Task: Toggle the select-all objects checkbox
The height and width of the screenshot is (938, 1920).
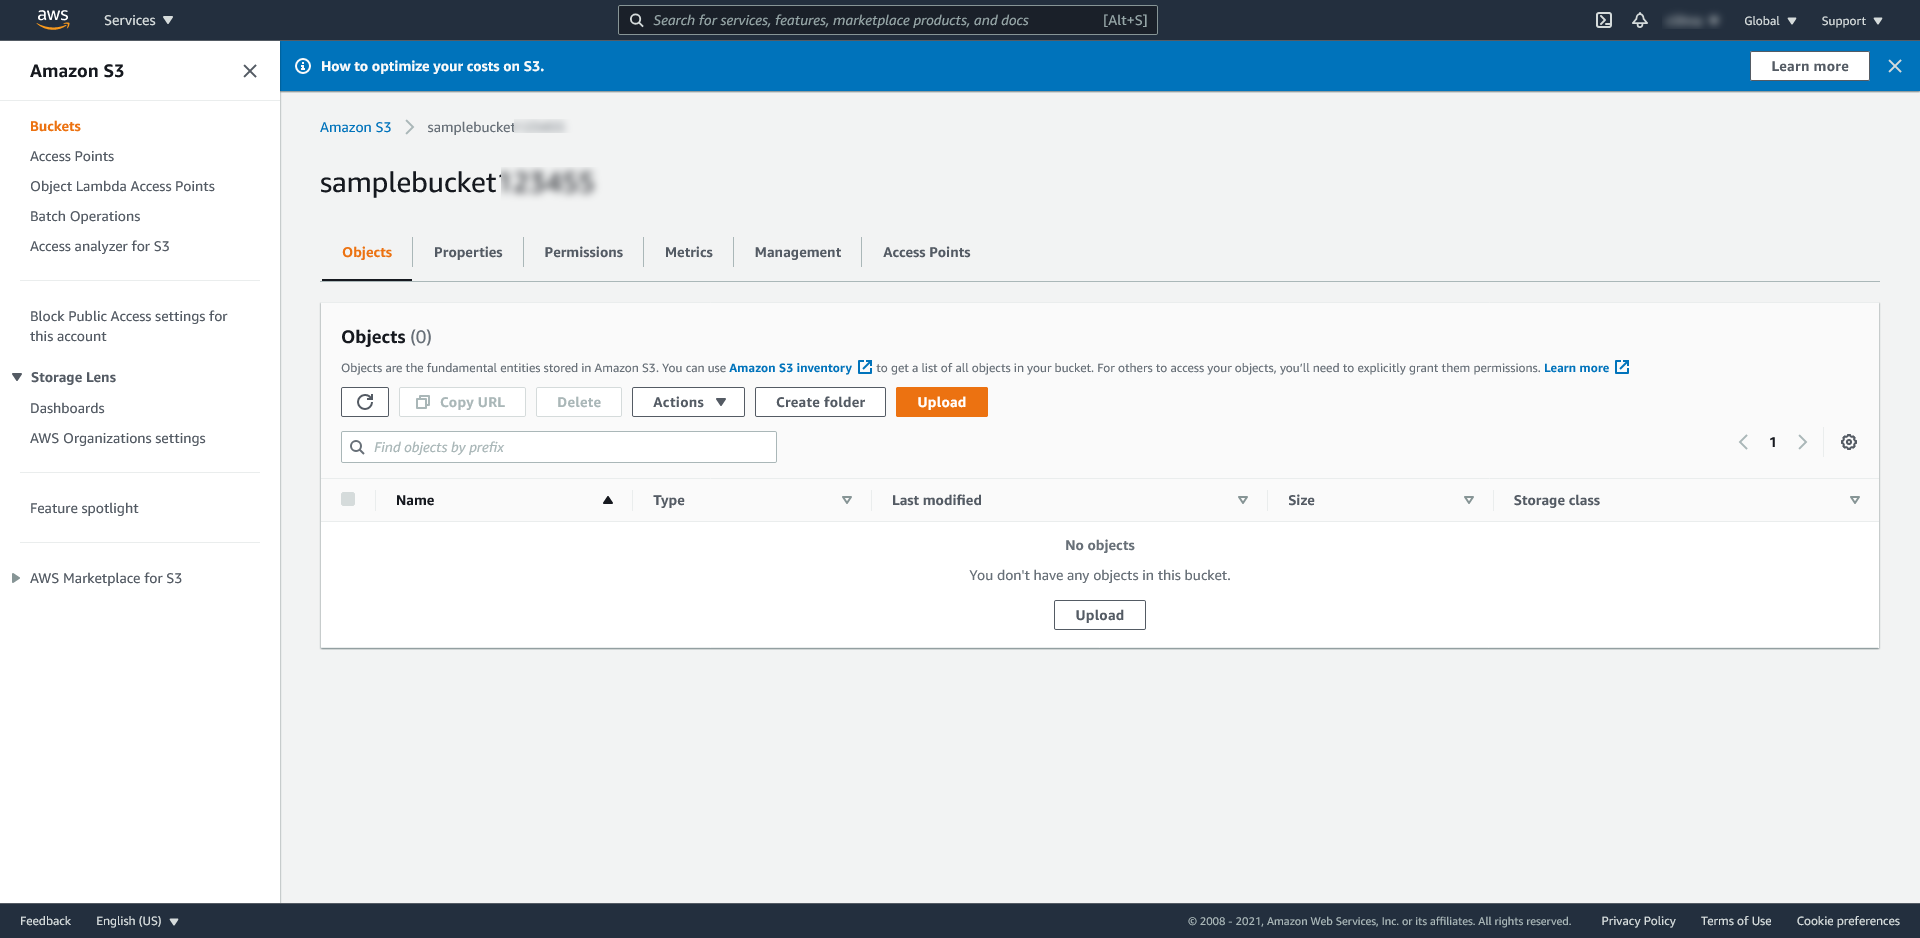Action: click(x=348, y=499)
